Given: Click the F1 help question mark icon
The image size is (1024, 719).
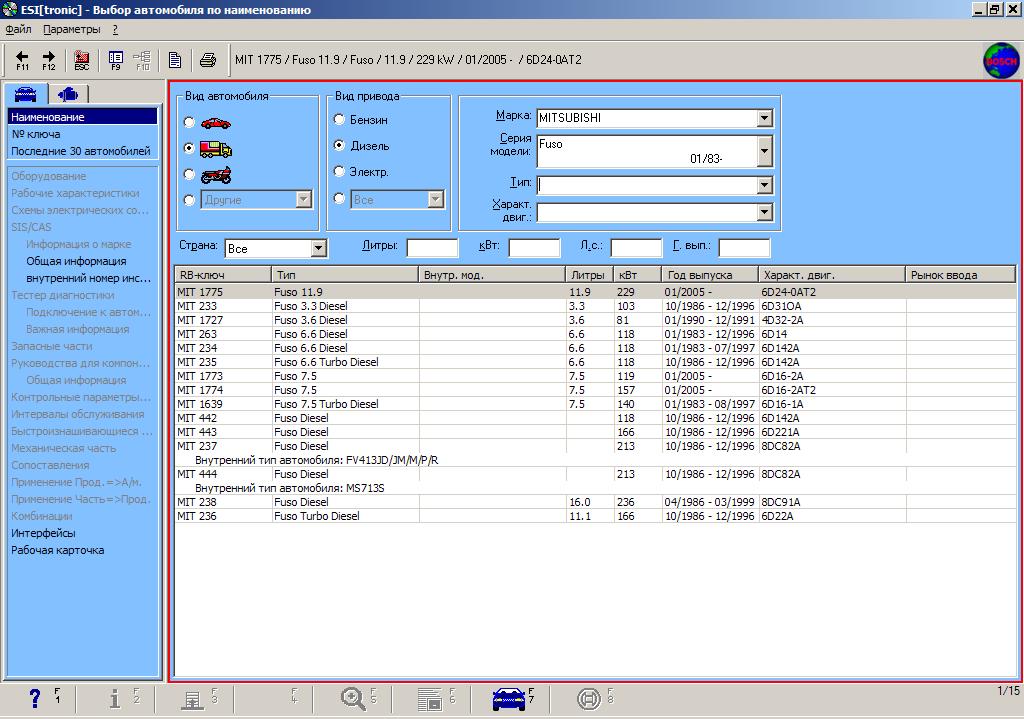Looking at the screenshot, I should coord(35,698).
